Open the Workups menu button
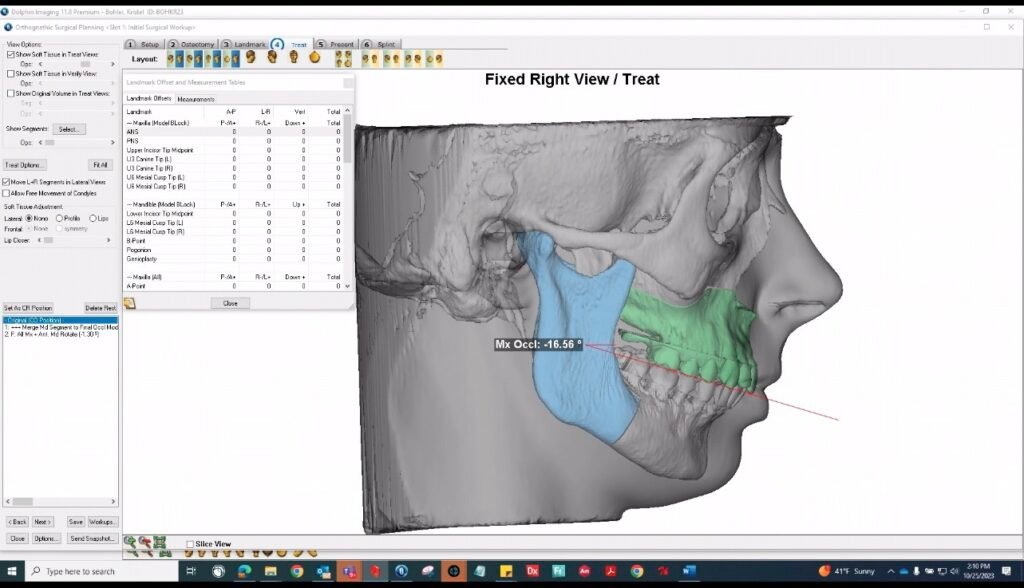1024x588 pixels. click(103, 522)
